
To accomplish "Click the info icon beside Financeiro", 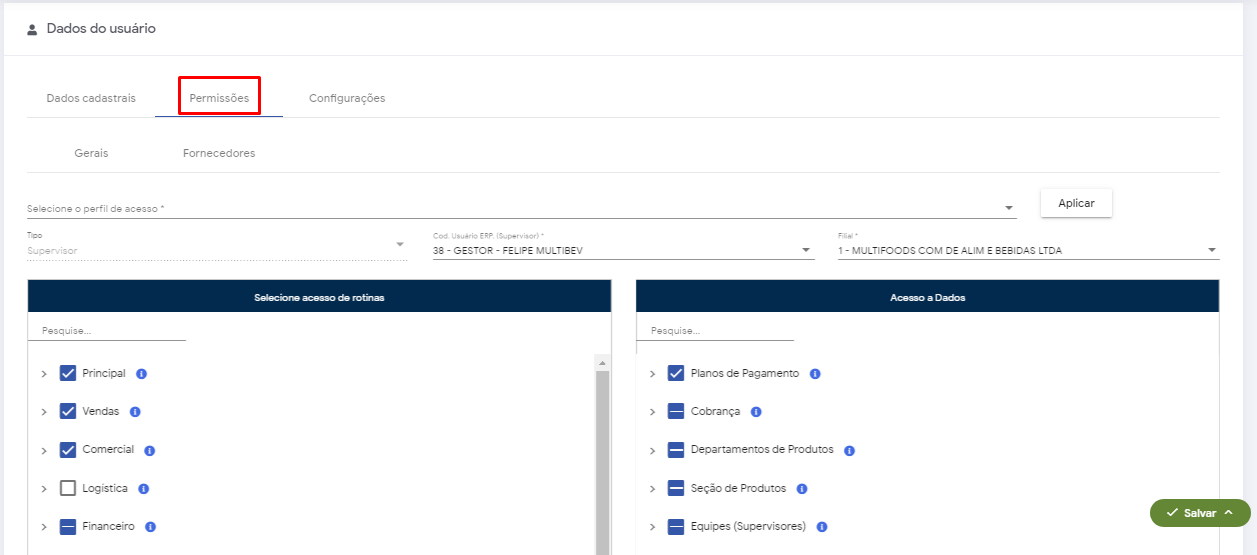I will 150,527.
